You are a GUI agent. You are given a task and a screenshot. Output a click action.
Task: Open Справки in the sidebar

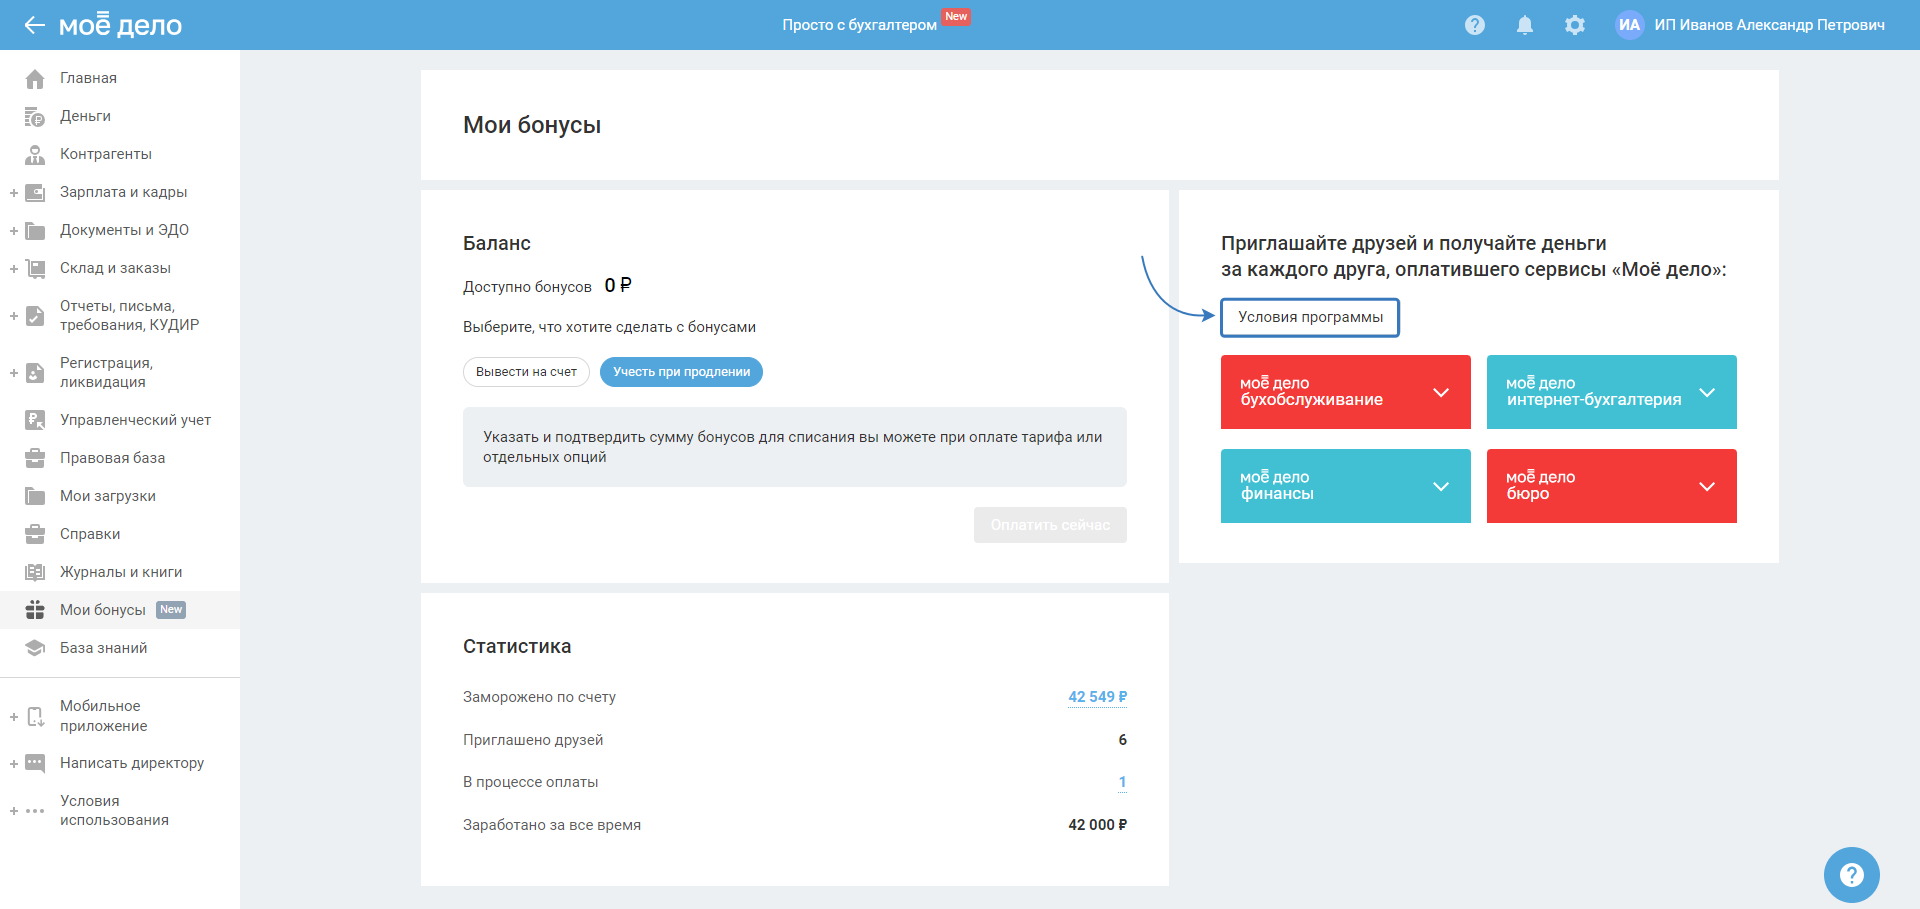(x=90, y=534)
